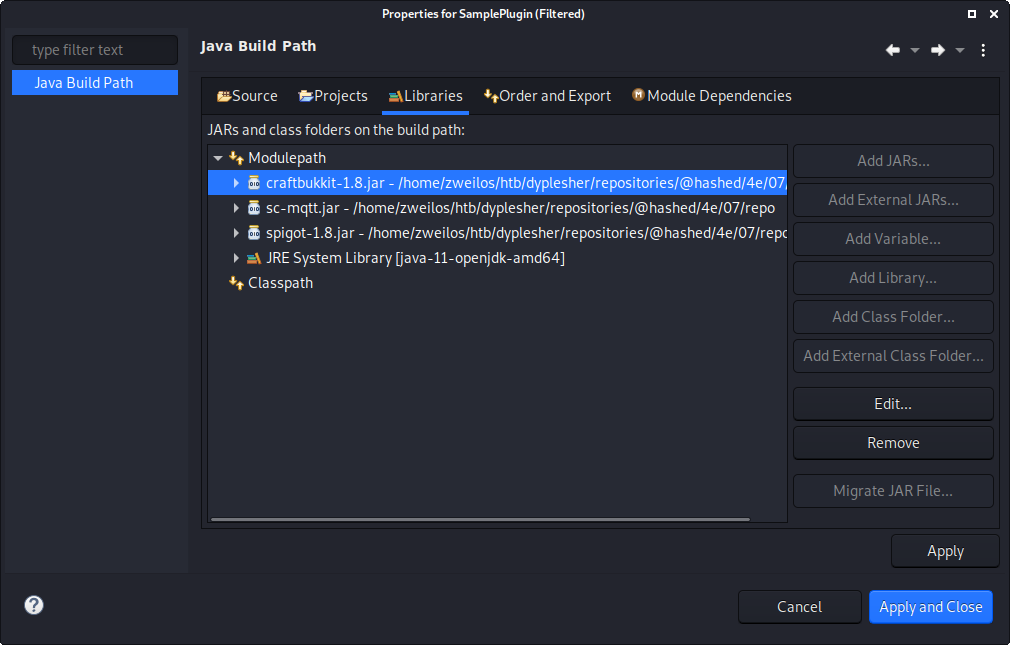Click the craftbukkit-1.8.jar file icon
The width and height of the screenshot is (1010, 645).
pyautogui.click(x=254, y=183)
